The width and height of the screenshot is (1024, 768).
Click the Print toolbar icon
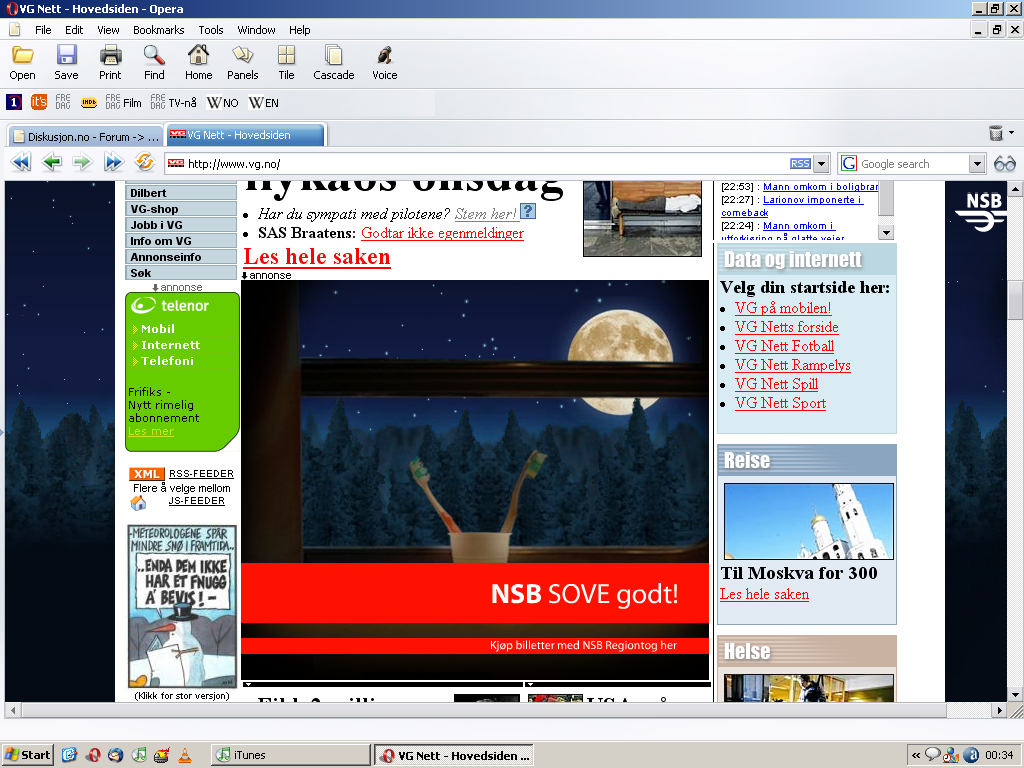[x=110, y=63]
